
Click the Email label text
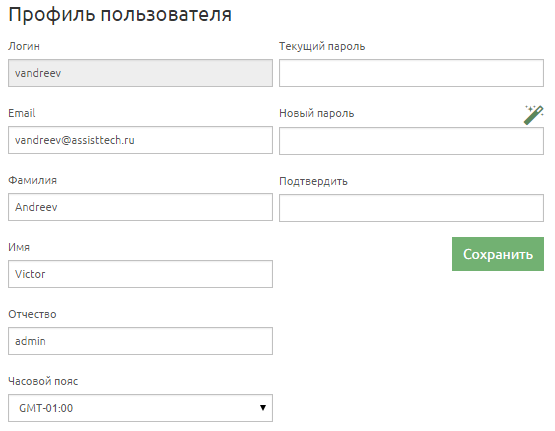point(22,113)
